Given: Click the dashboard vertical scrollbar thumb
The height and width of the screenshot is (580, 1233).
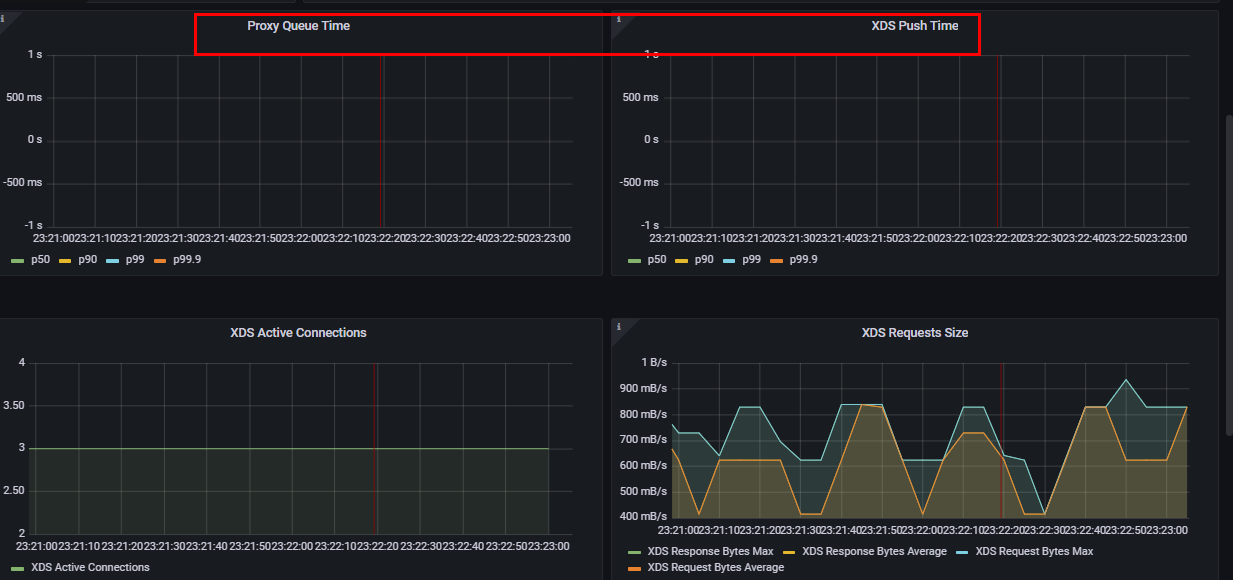Looking at the screenshot, I should [x=1229, y=274].
